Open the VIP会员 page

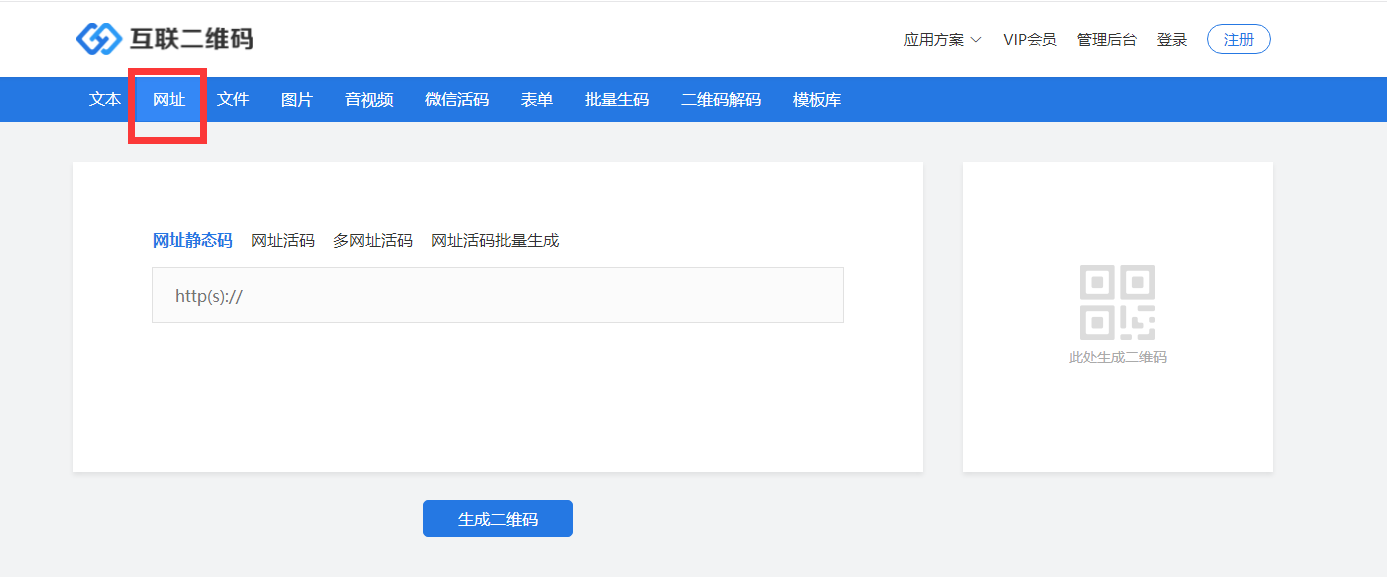[1029, 40]
